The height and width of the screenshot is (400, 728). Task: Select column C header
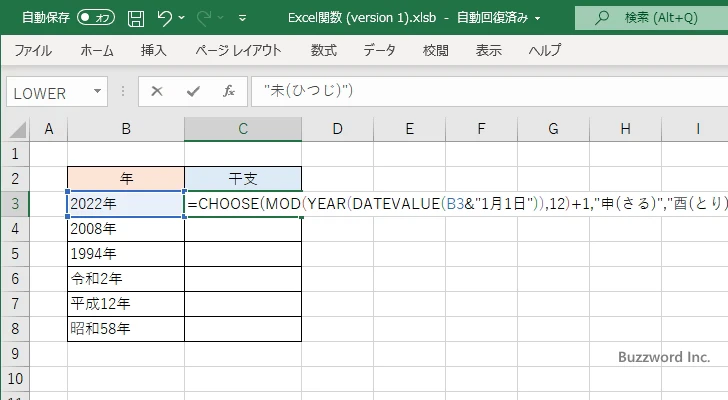[243, 129]
